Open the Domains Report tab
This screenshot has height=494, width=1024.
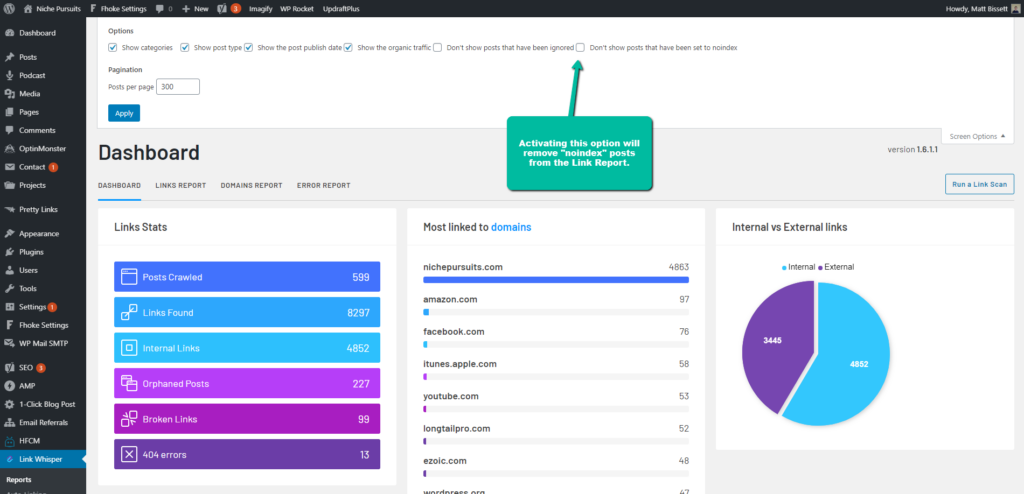click(251, 186)
